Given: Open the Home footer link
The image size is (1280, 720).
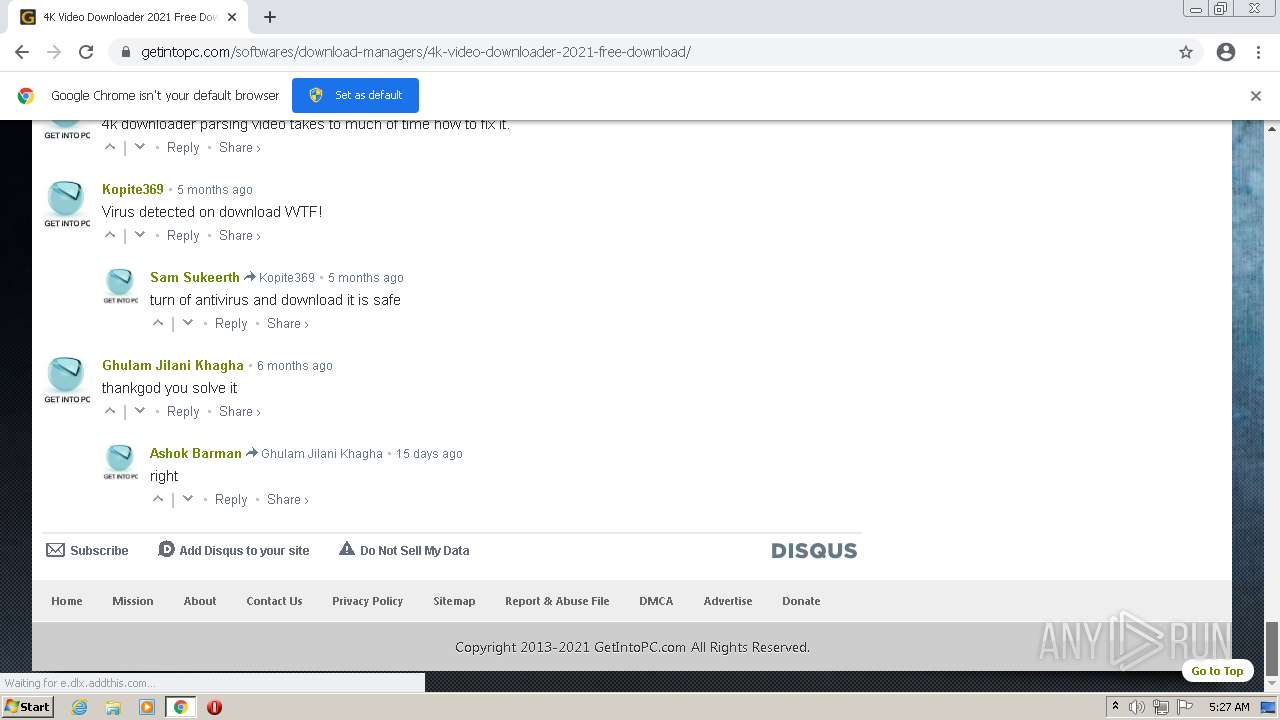Looking at the screenshot, I should click(x=67, y=601).
